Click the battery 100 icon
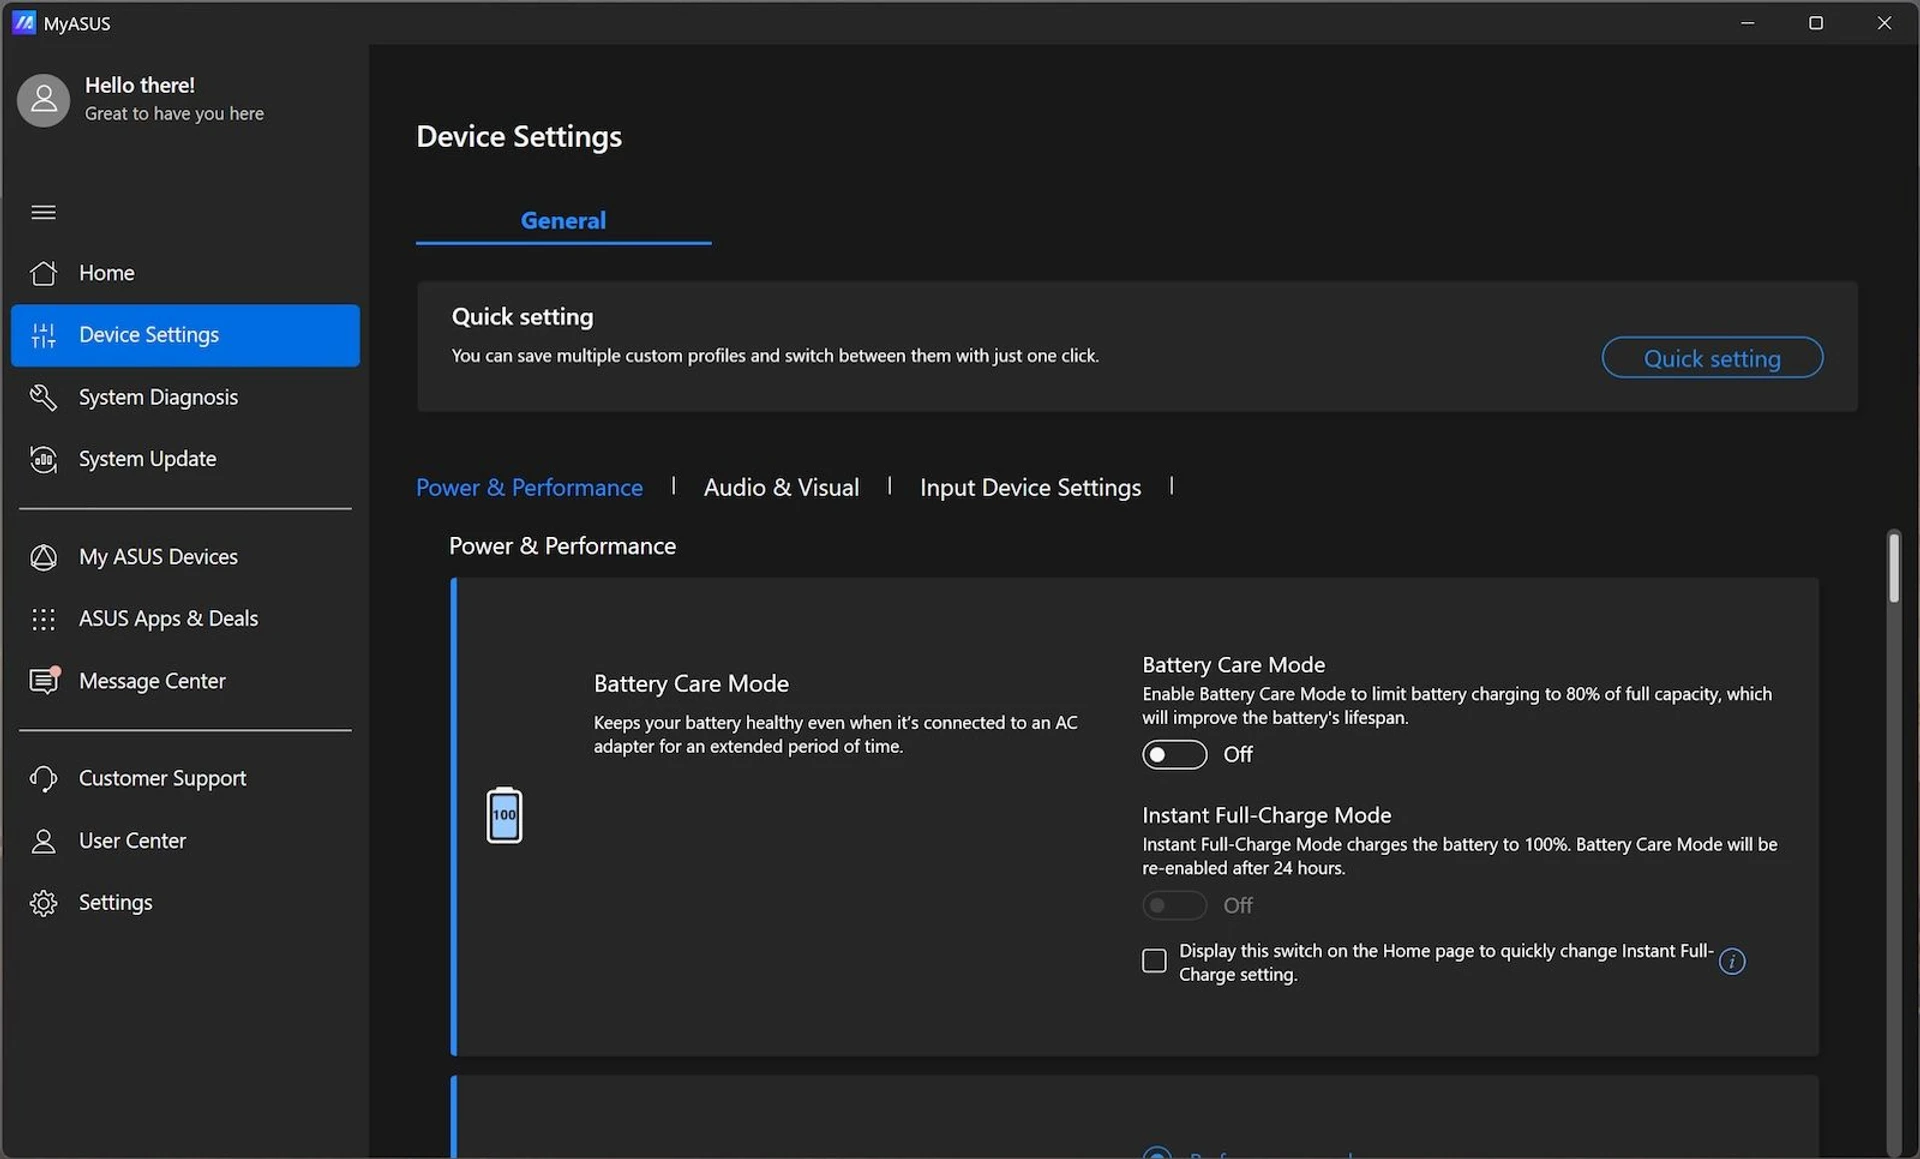The height and width of the screenshot is (1159, 1920). [x=504, y=815]
